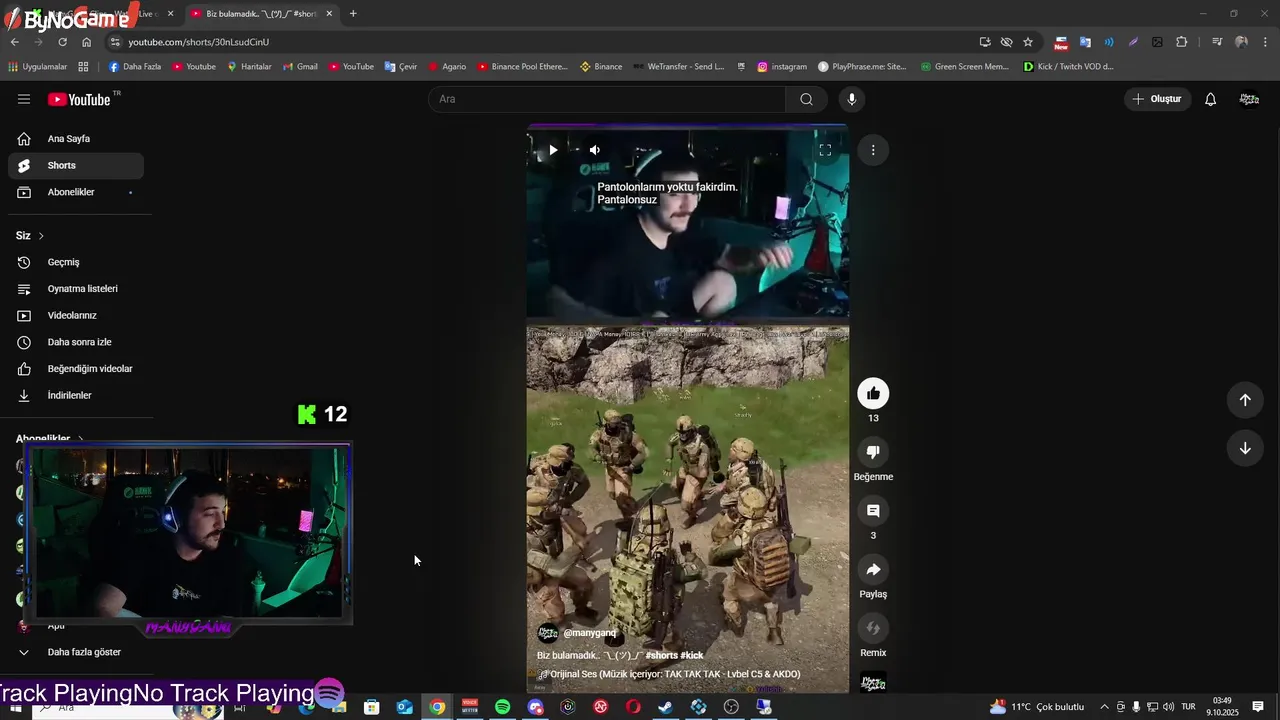This screenshot has height=720, width=1280.
Task: Start voice search with the microphone
Action: tap(852, 99)
